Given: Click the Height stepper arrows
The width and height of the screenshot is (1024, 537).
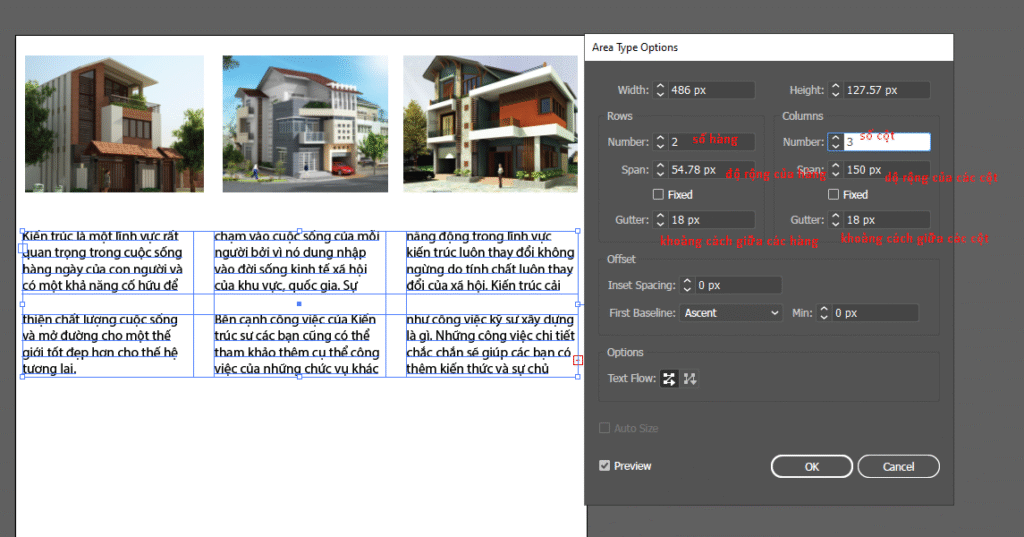Looking at the screenshot, I should pos(835,90).
